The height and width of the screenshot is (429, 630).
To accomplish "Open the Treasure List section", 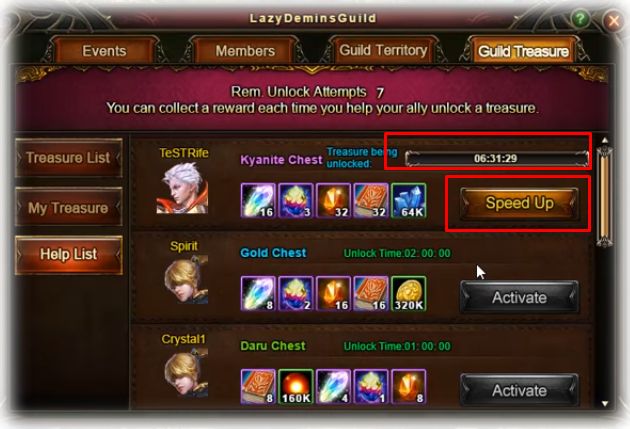I will [x=69, y=158].
